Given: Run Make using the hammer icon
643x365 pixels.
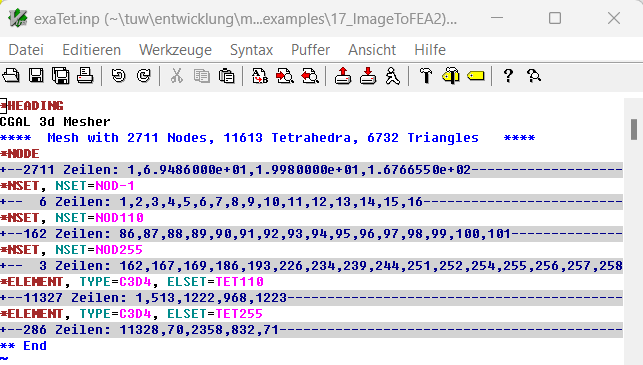Looking at the screenshot, I should (426, 76).
